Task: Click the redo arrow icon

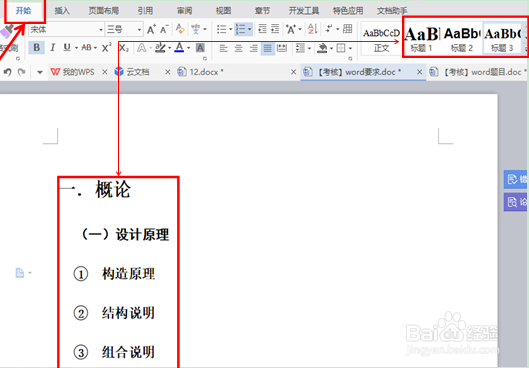Action: pyautogui.click(x=22, y=72)
